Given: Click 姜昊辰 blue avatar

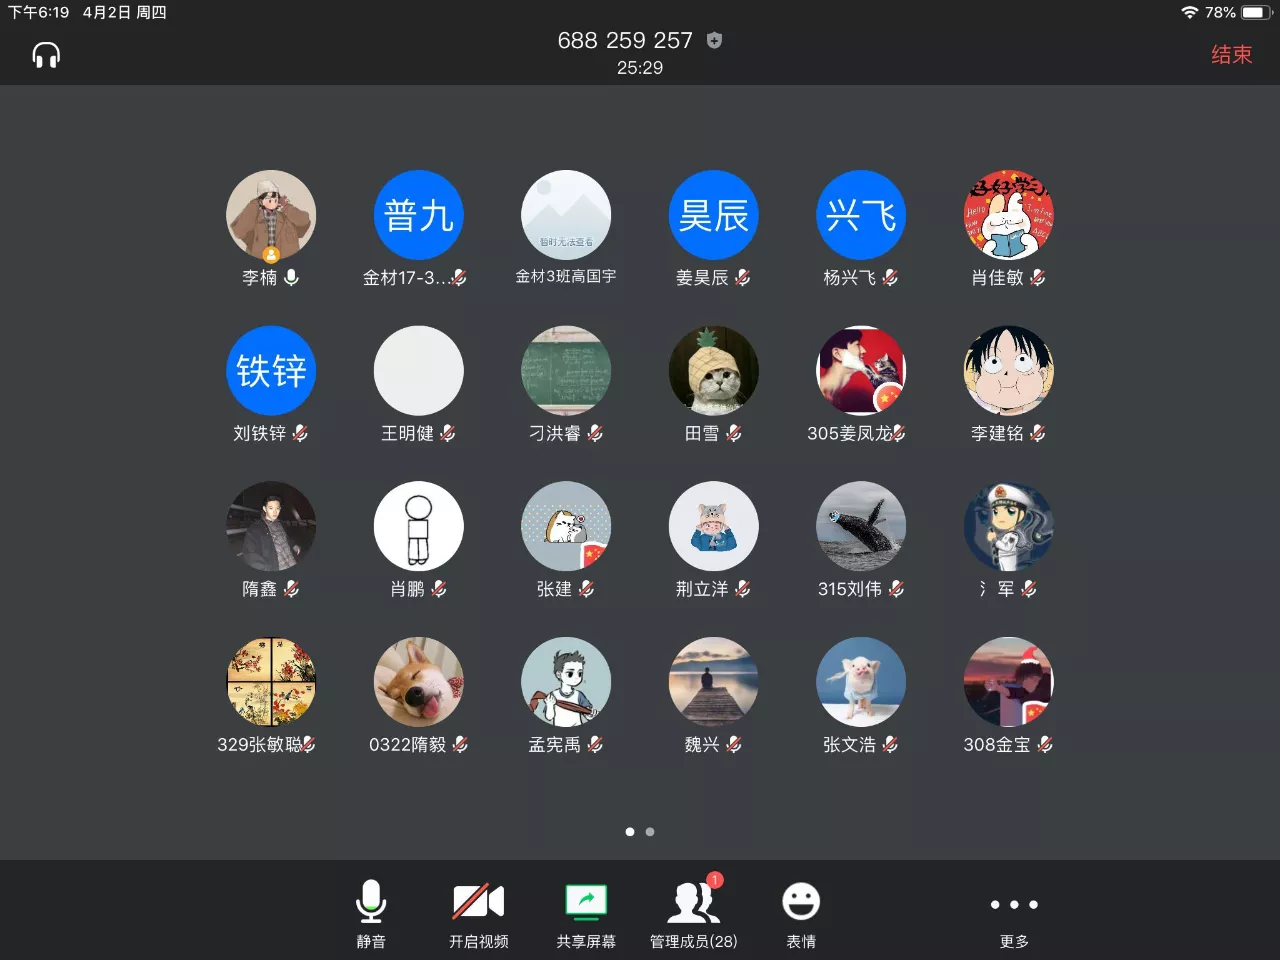Looking at the screenshot, I should [713, 215].
